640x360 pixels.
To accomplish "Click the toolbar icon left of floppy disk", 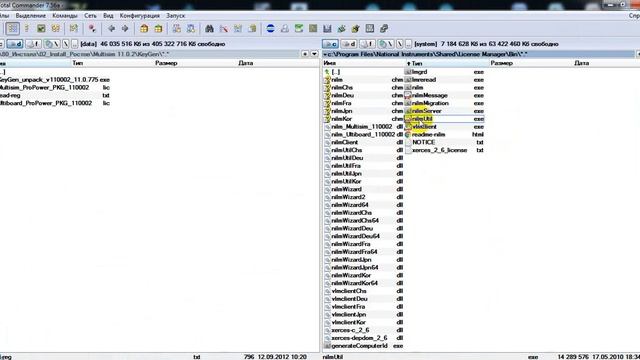I will [313, 29].
